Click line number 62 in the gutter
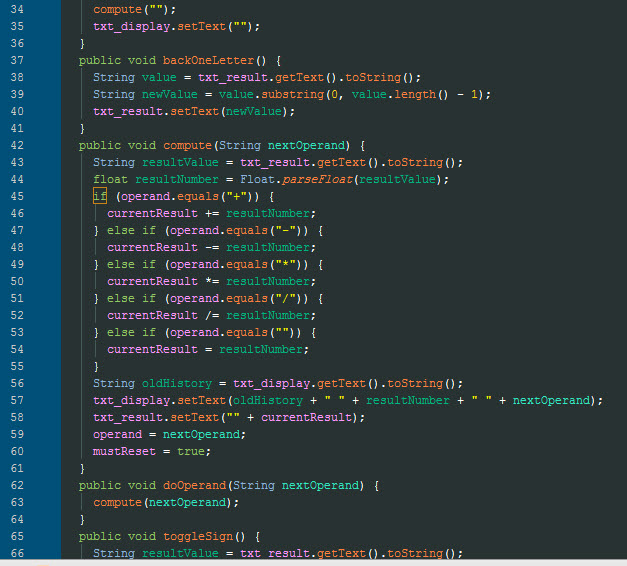Screen dimensions: 627x566 (x=17, y=485)
